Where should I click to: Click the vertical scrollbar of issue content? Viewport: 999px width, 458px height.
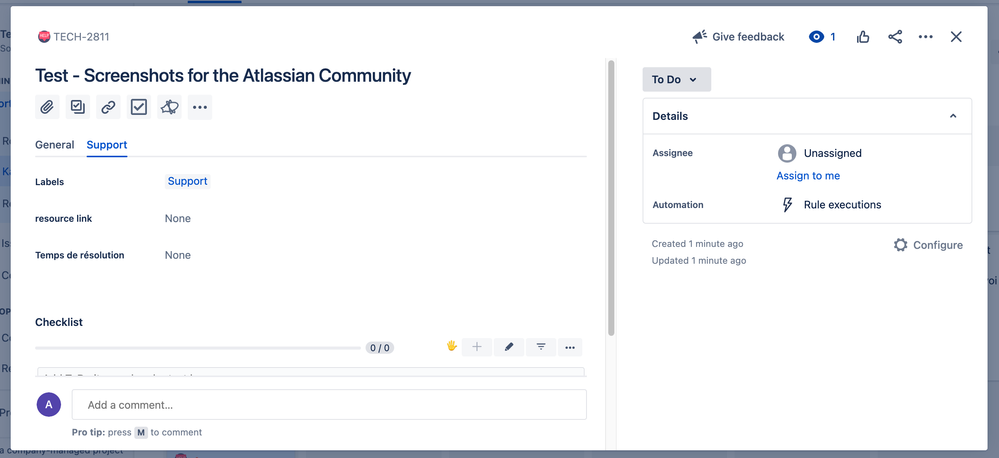[x=611, y=197]
